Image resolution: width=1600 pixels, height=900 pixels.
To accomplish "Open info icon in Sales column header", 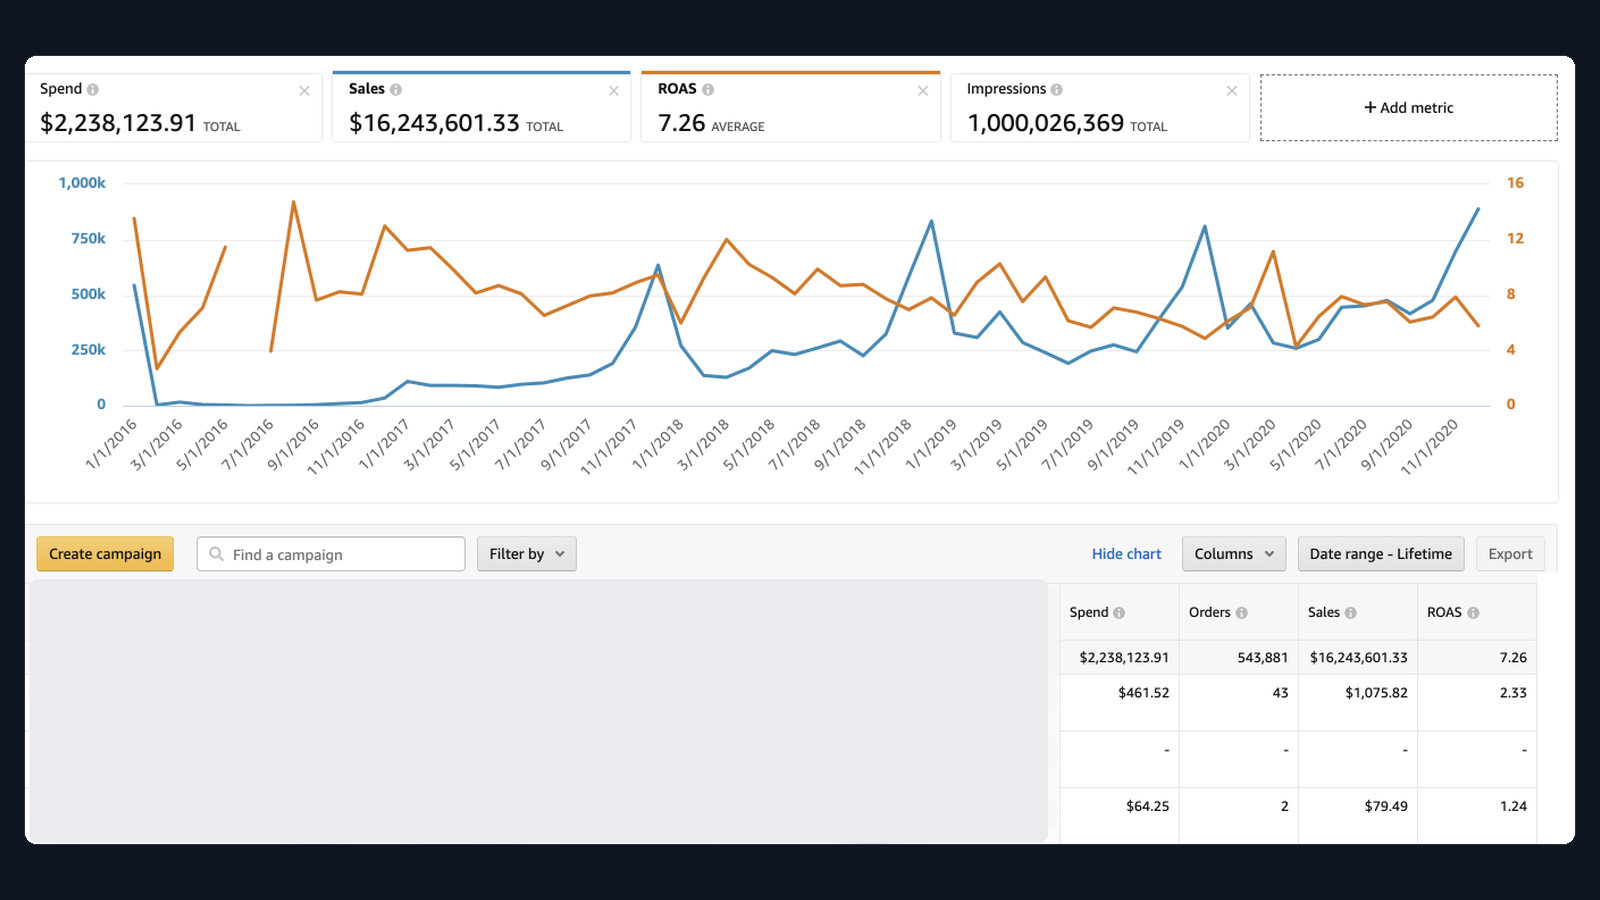I will 1351,613.
